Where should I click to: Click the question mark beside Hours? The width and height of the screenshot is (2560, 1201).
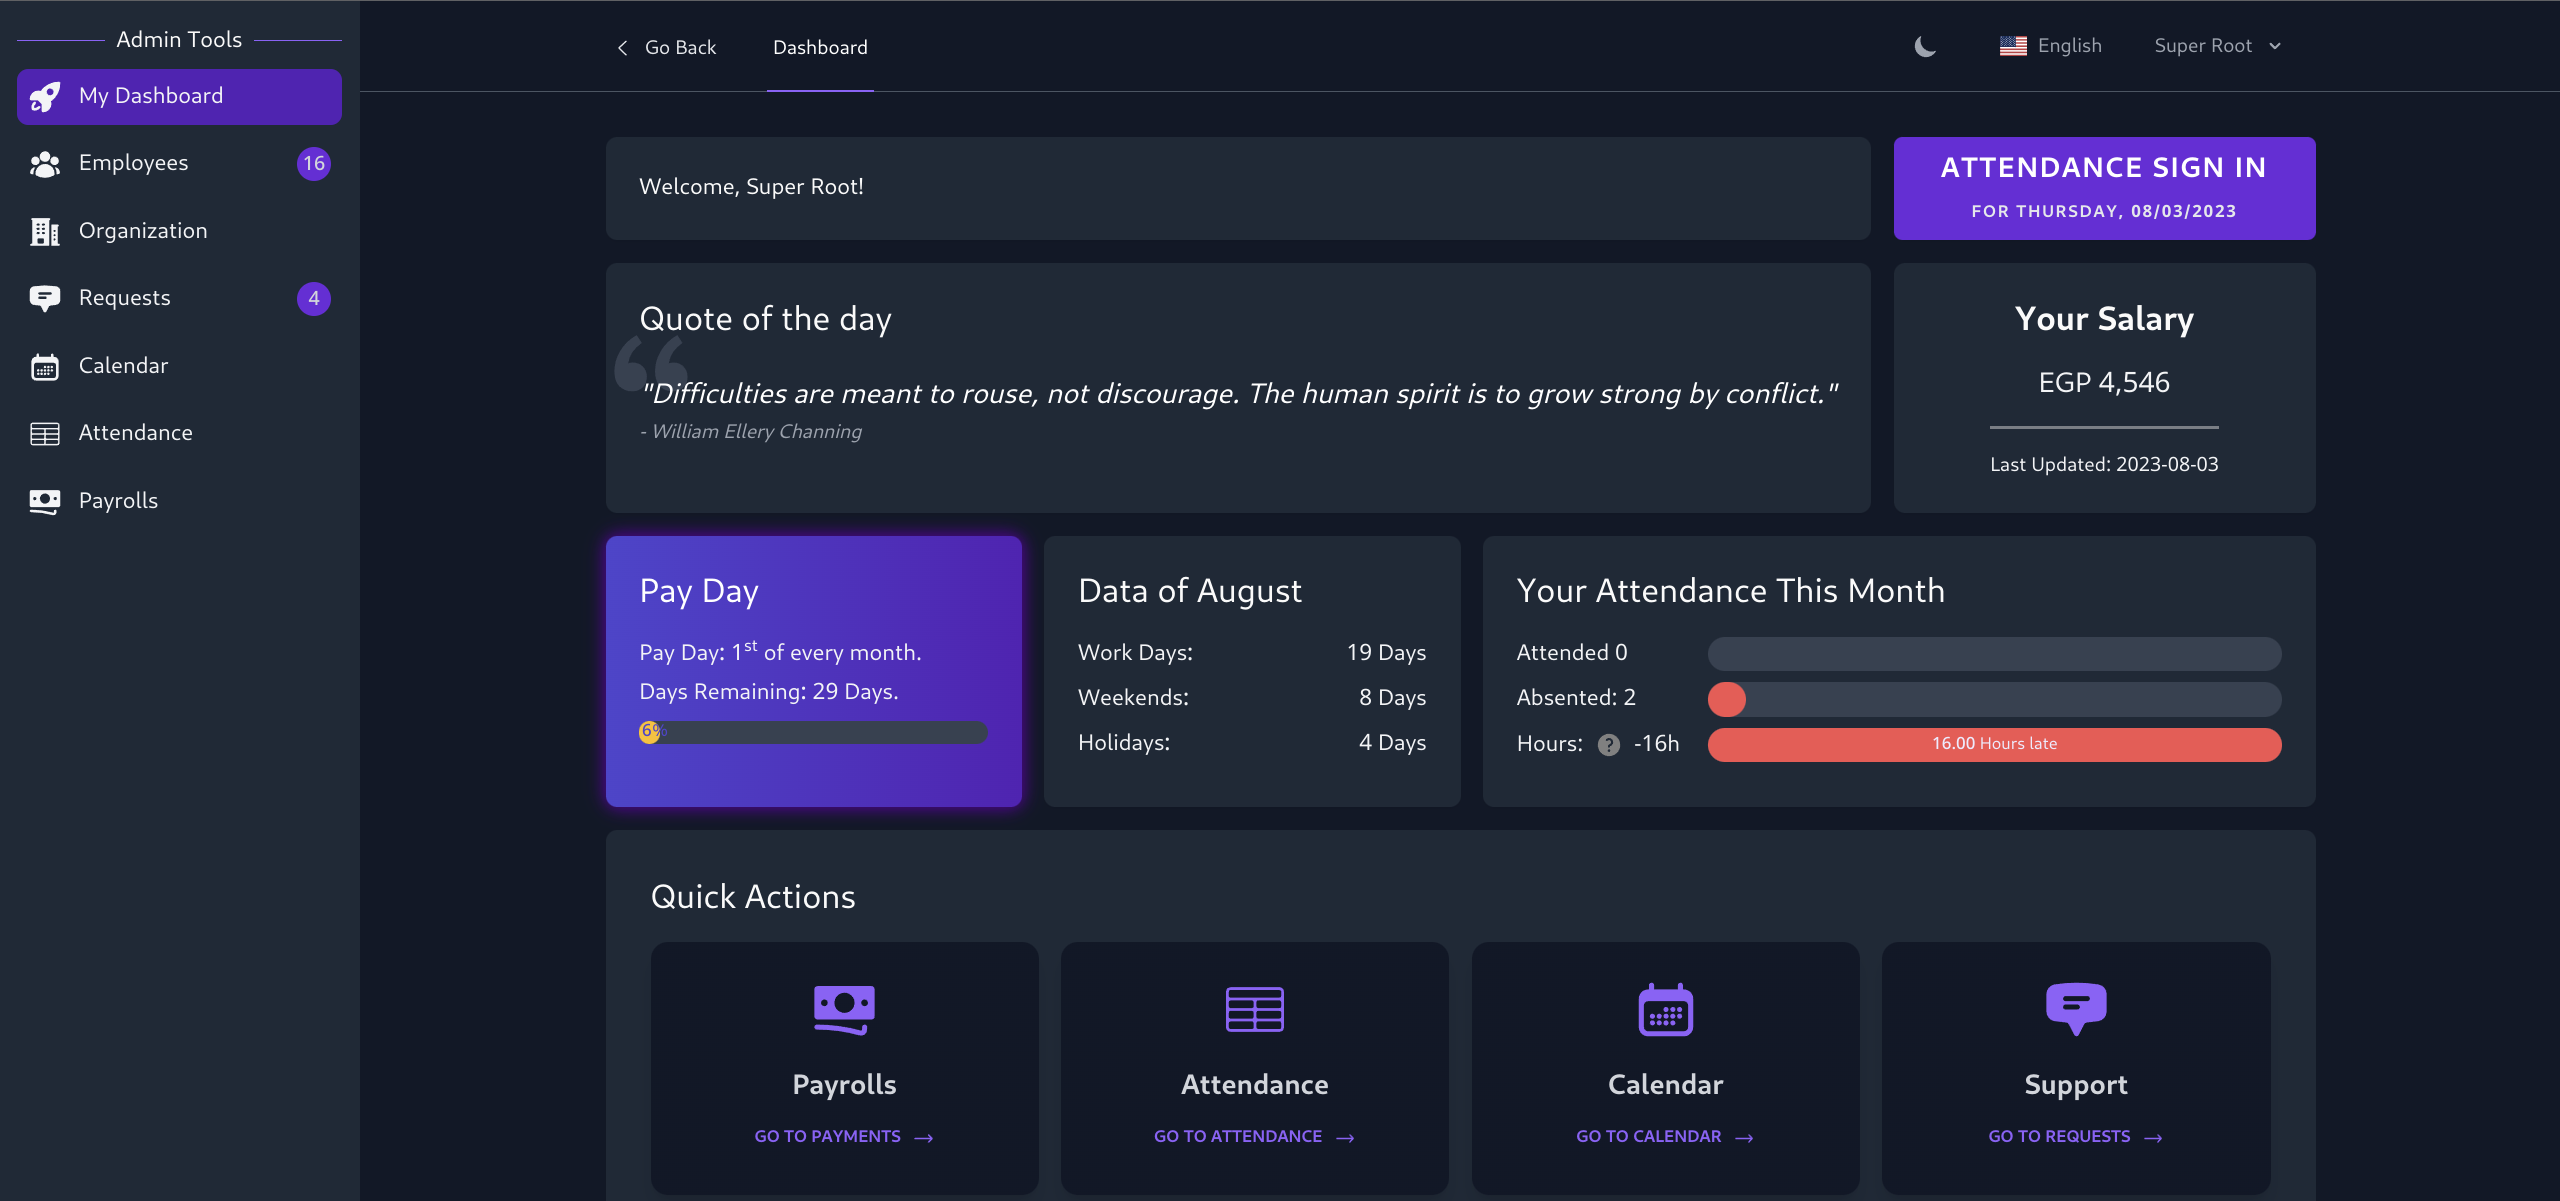[1608, 744]
